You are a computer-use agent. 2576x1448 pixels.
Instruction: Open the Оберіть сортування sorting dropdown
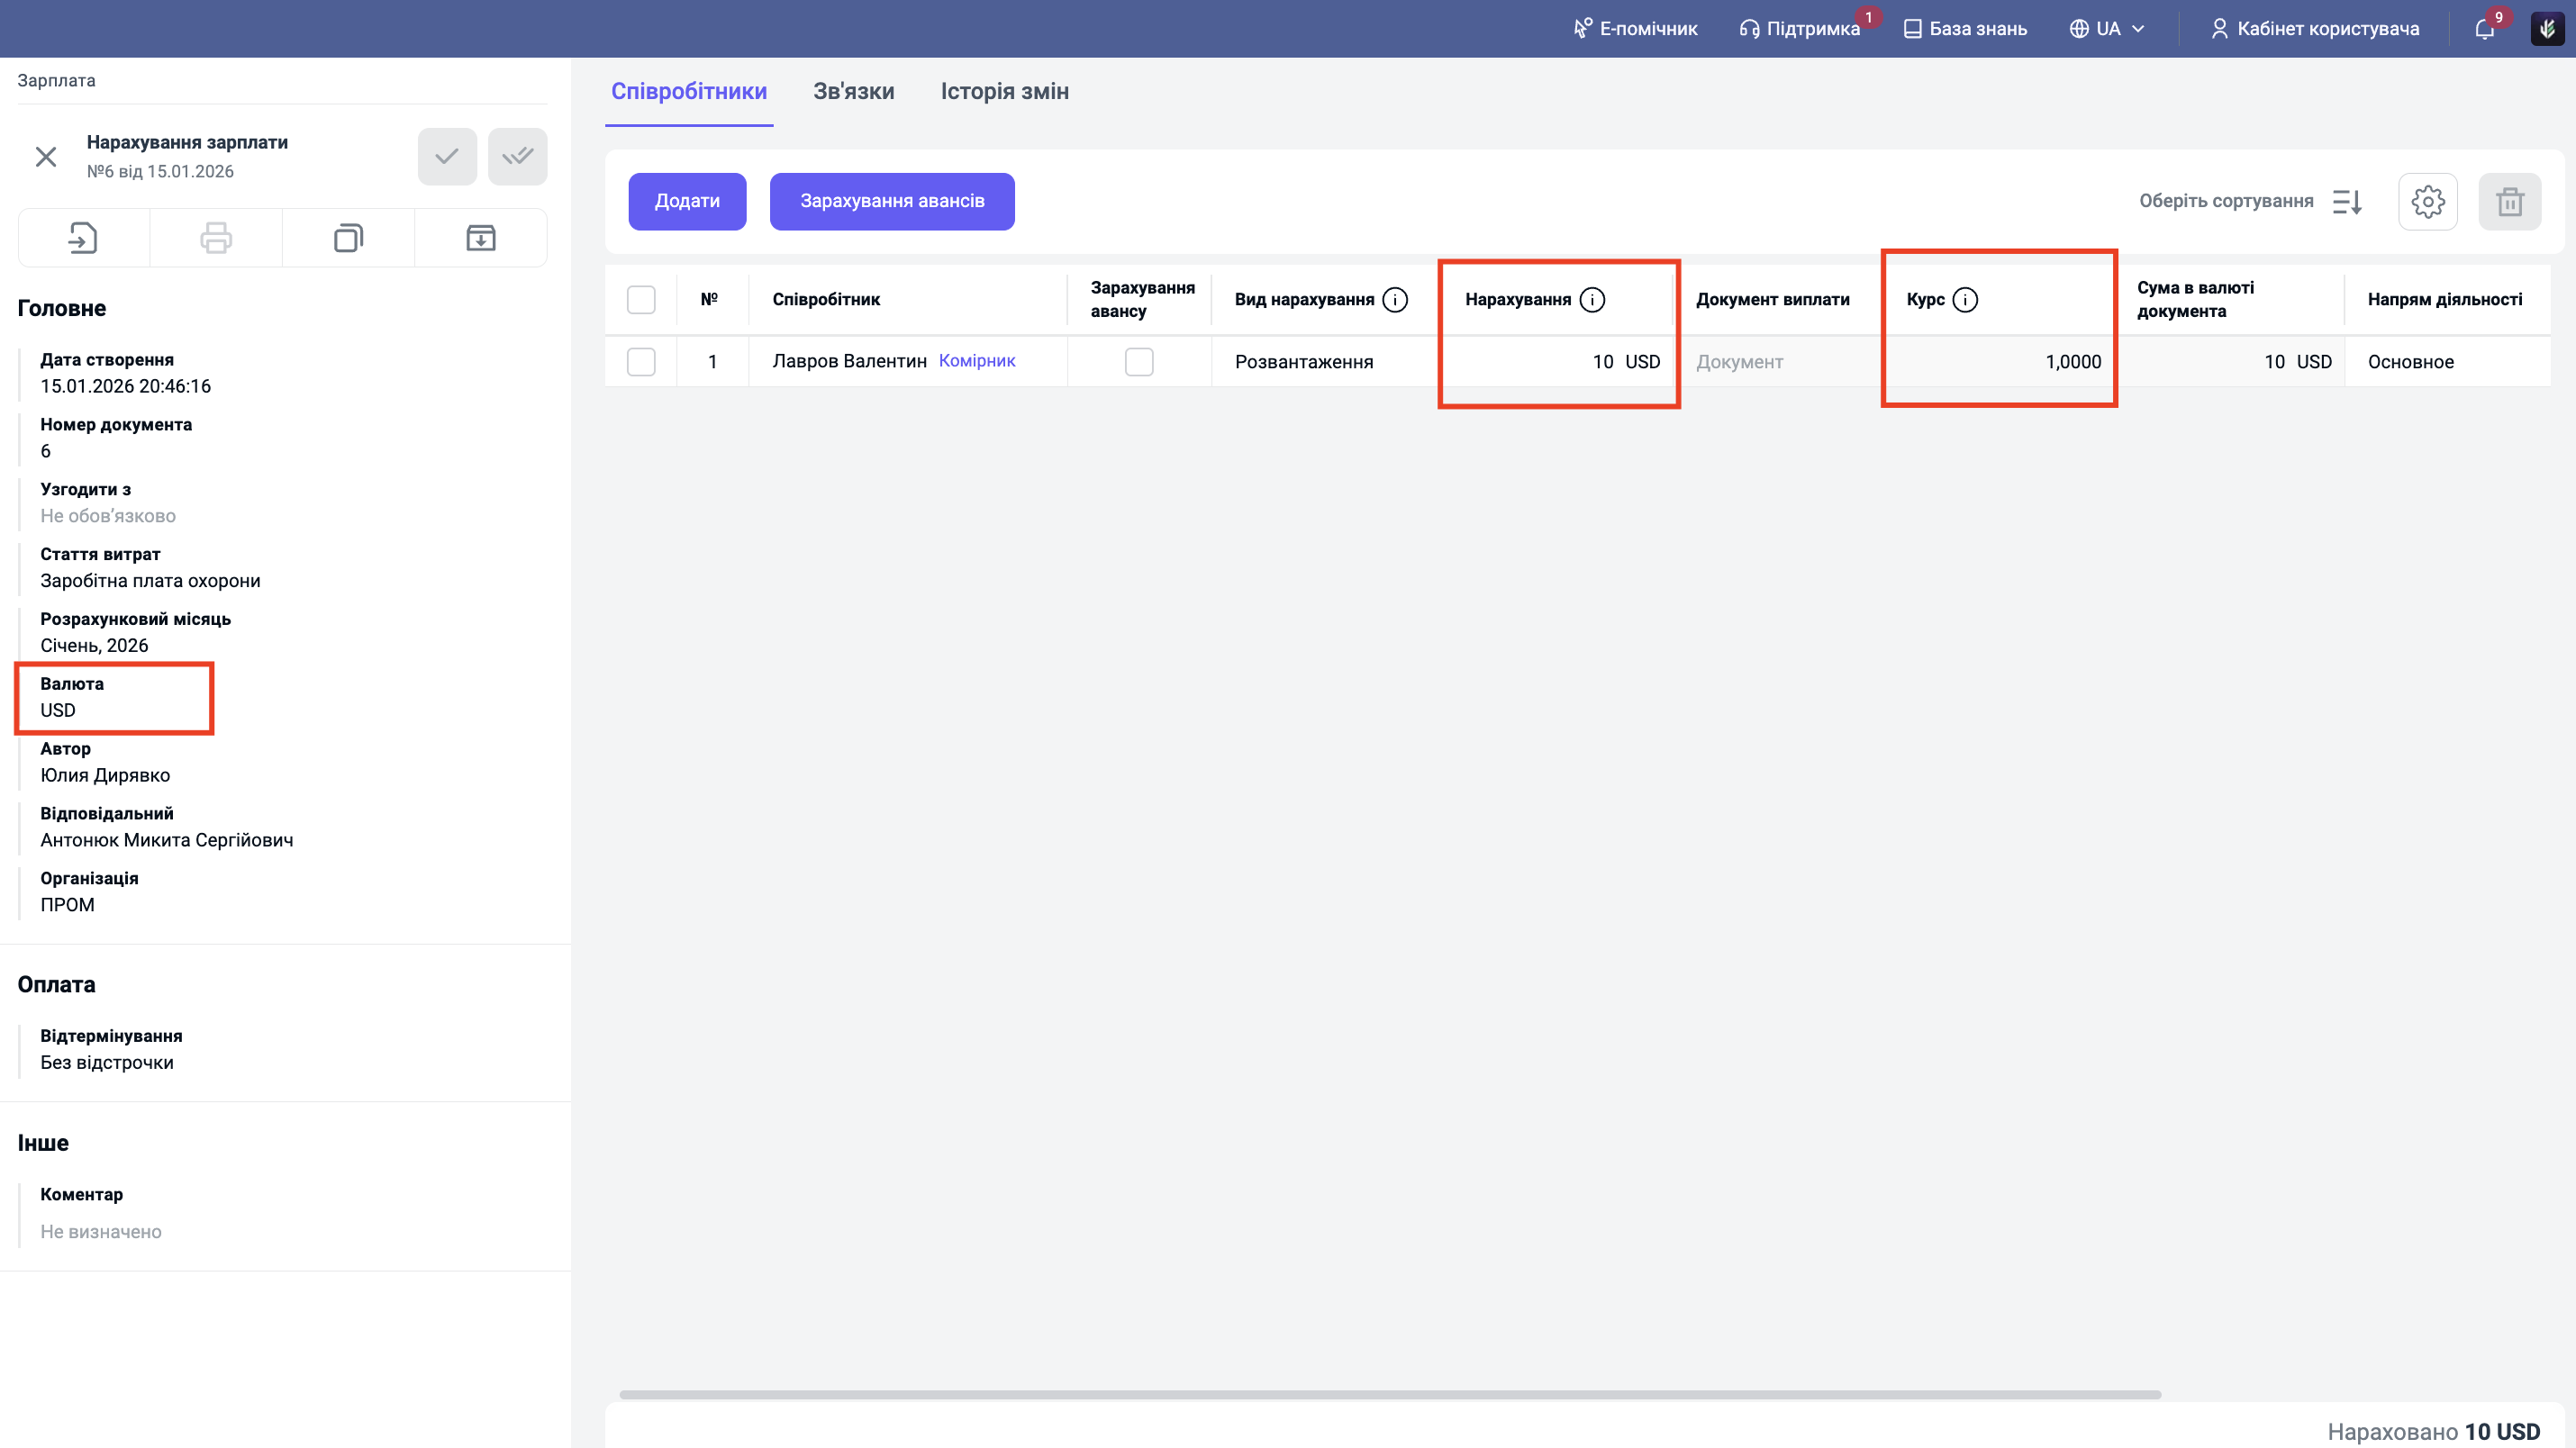2249,202
